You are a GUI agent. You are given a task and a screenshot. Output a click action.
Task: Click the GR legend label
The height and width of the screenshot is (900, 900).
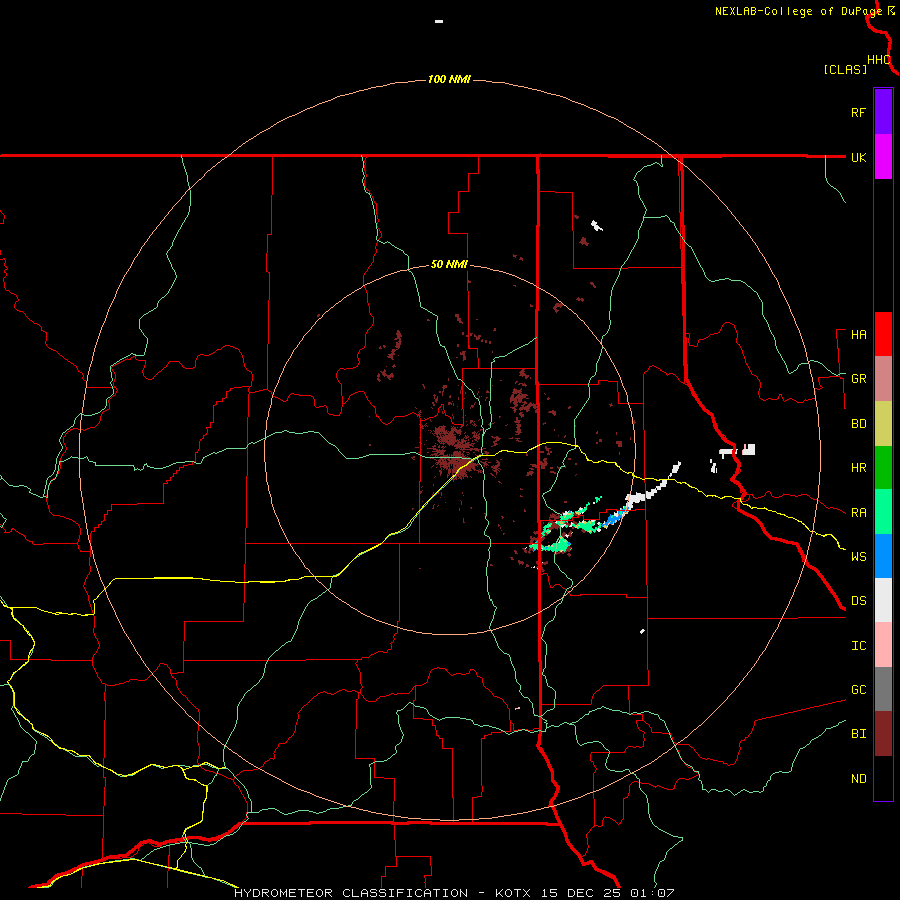858,379
